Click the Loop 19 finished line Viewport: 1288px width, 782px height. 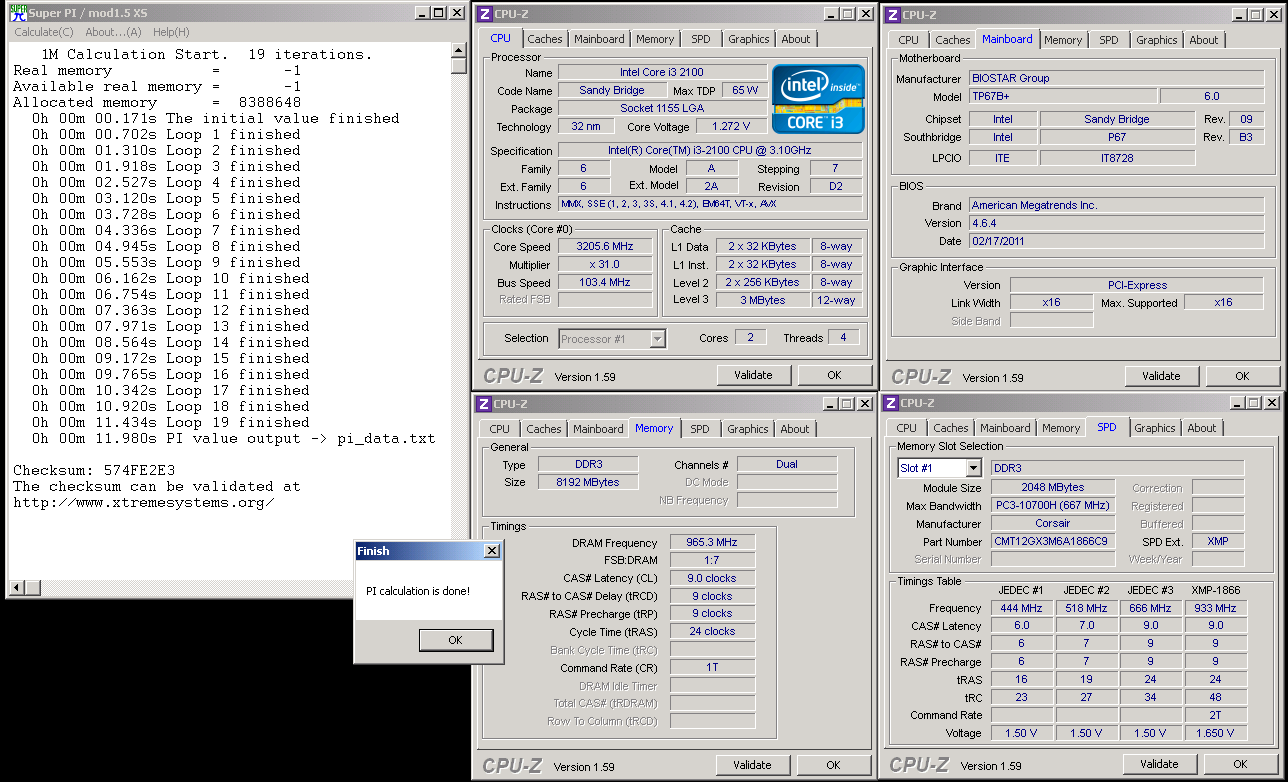pyautogui.click(x=171, y=422)
